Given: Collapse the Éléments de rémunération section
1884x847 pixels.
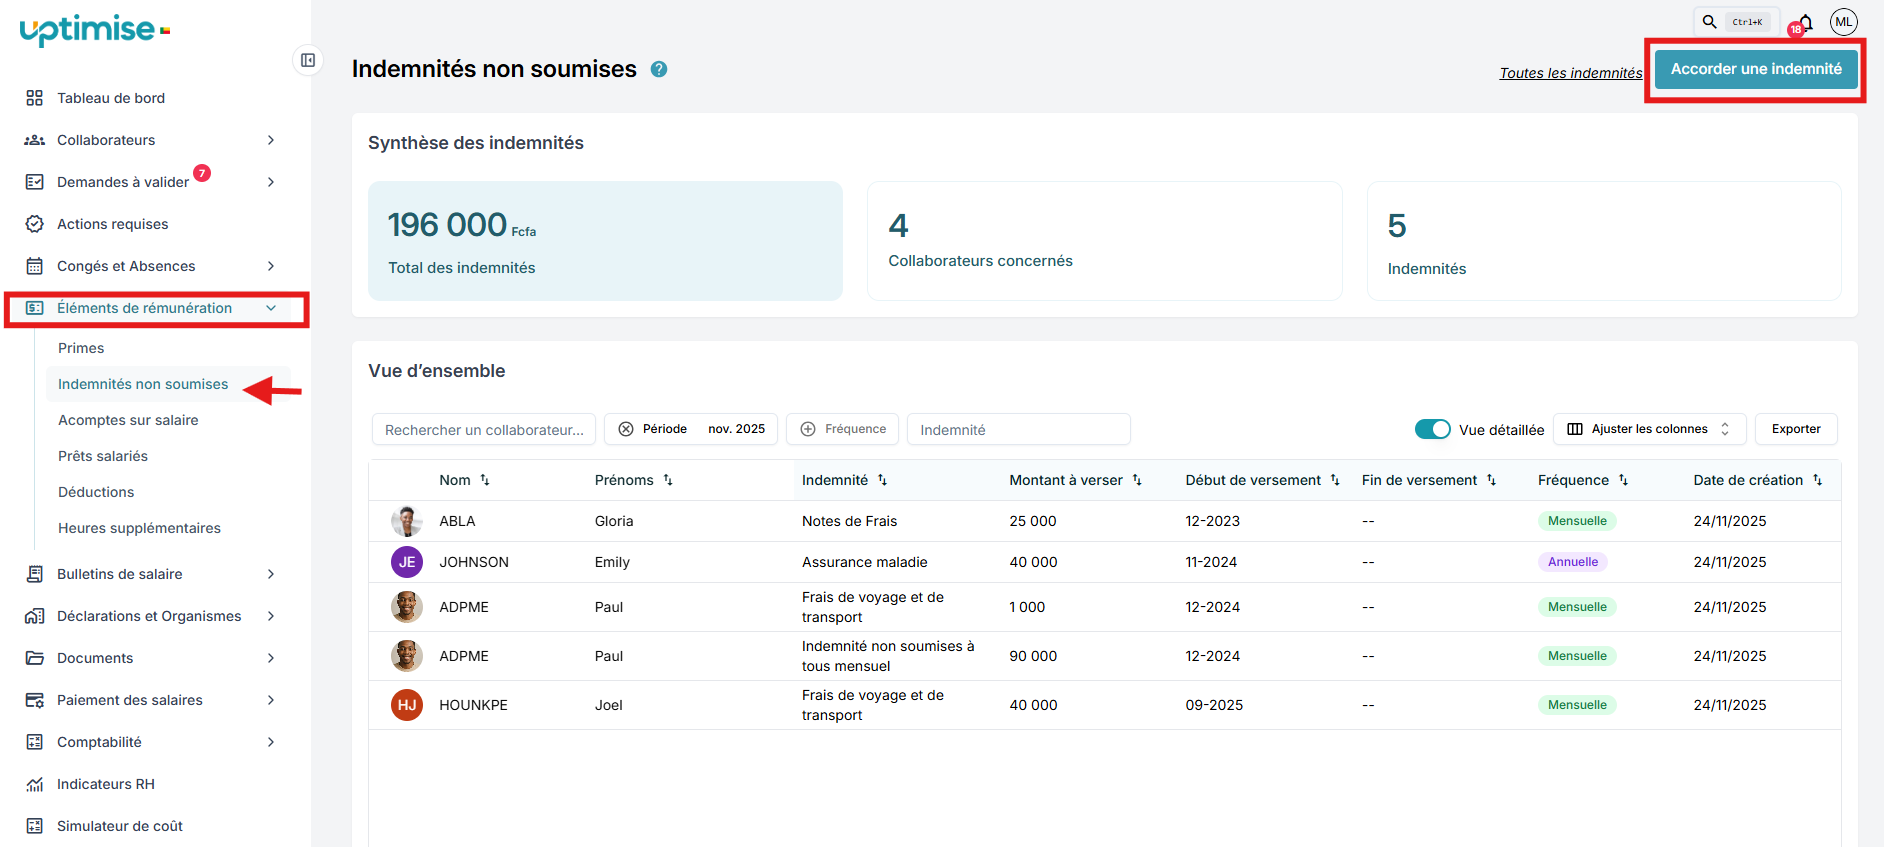Looking at the screenshot, I should (x=271, y=308).
